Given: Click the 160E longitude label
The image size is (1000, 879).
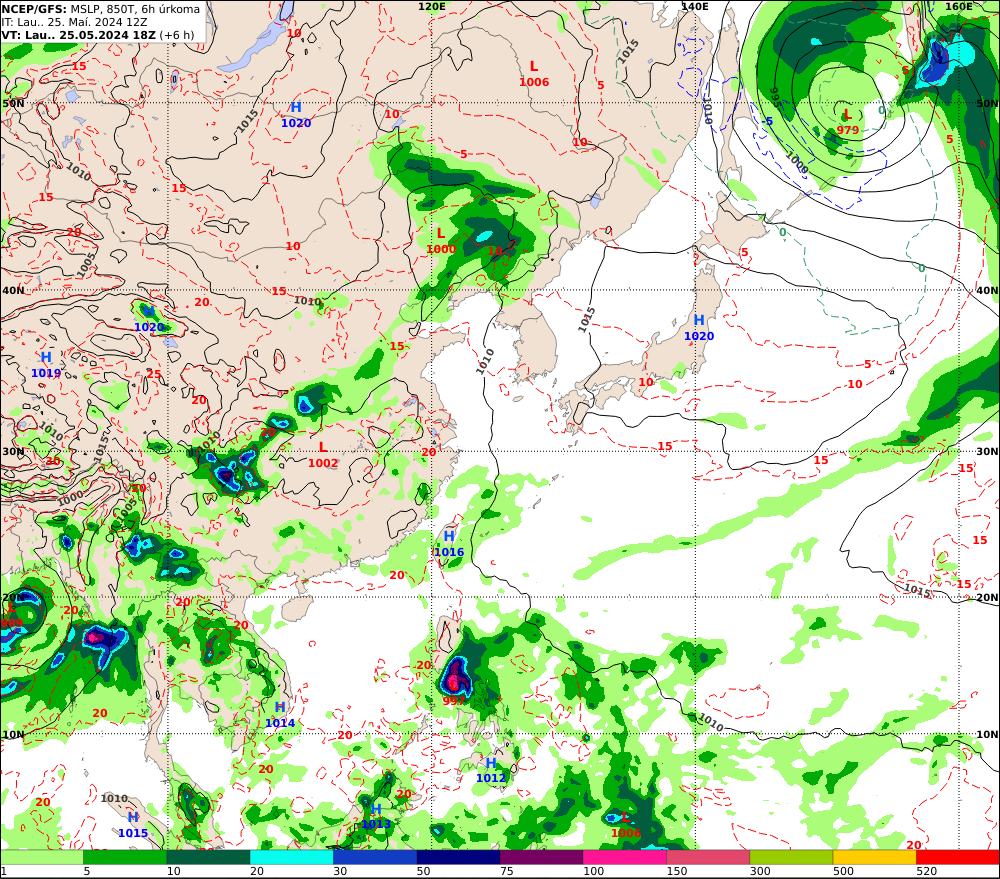Looking at the screenshot, I should click(x=959, y=6).
